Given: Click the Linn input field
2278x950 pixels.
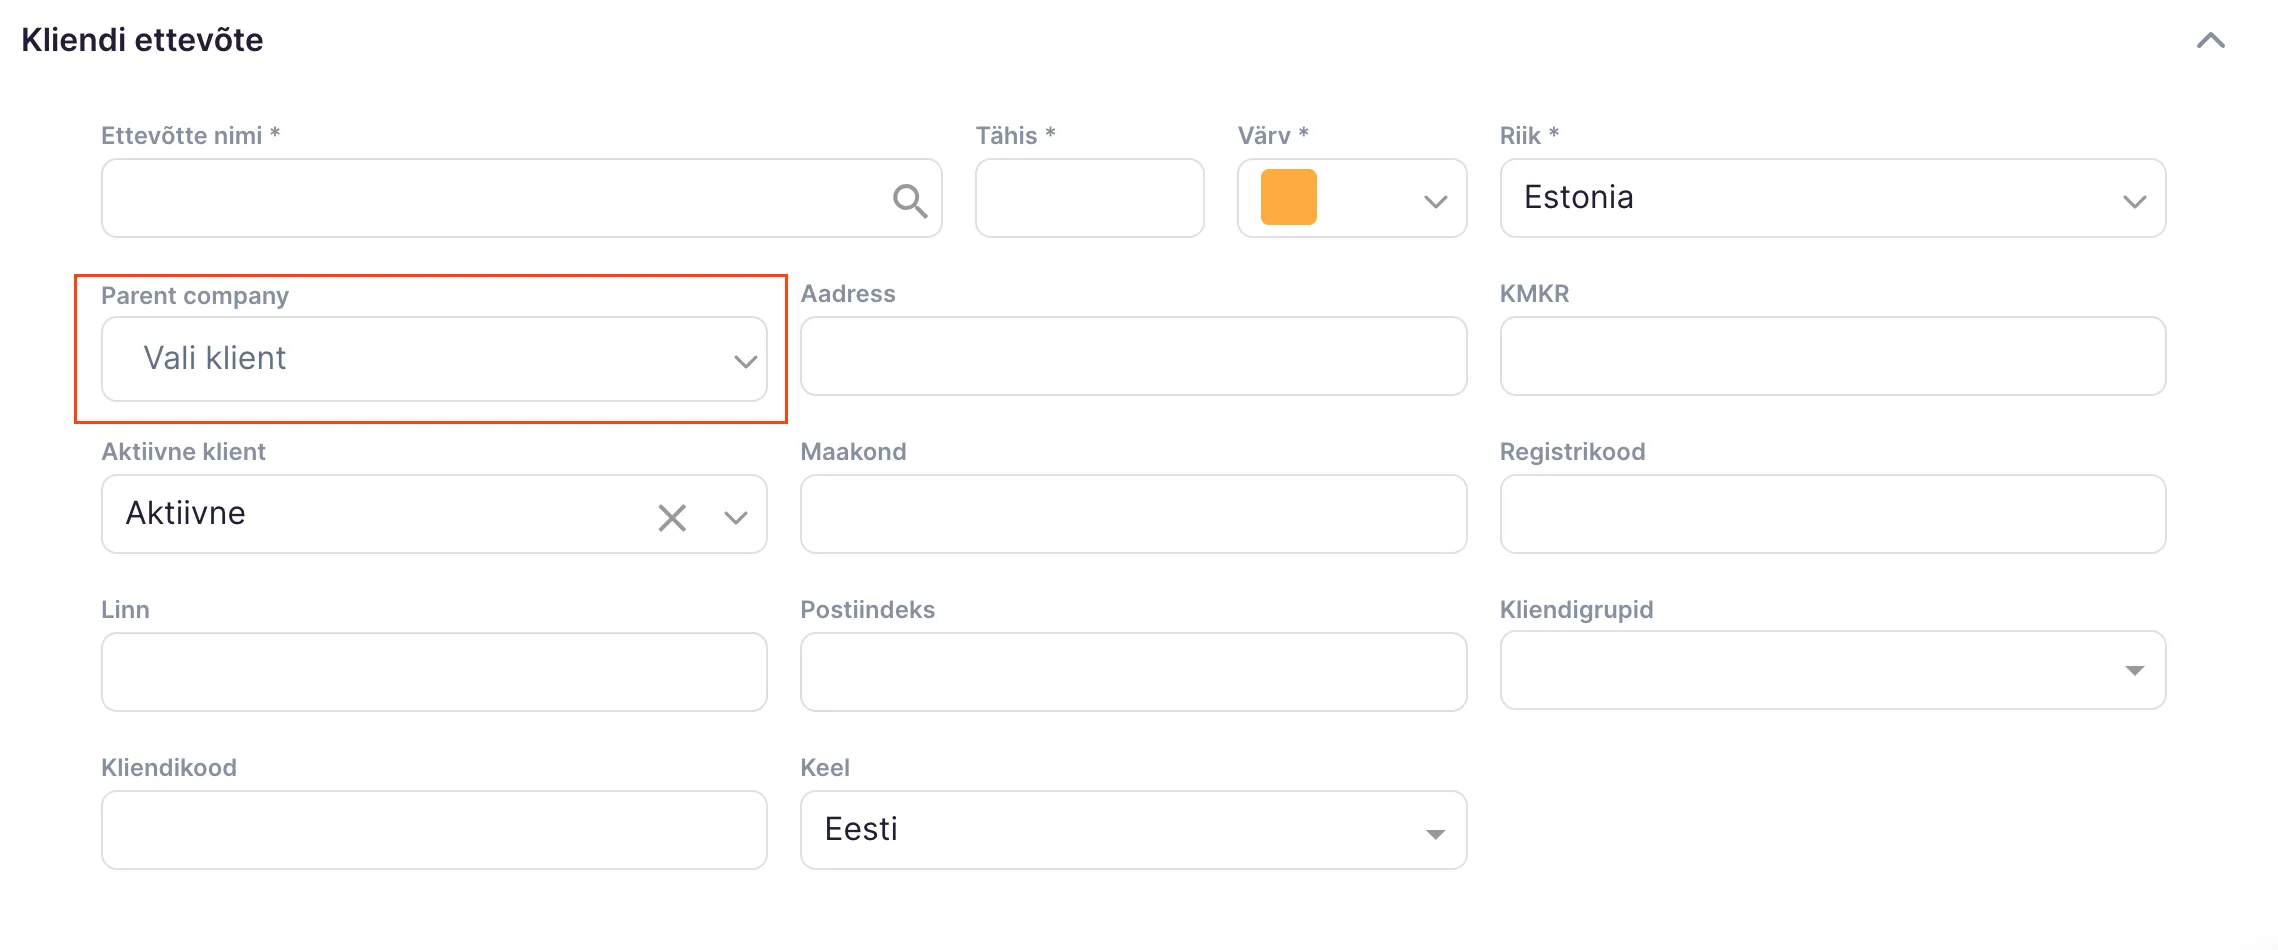Looking at the screenshot, I should [x=434, y=672].
